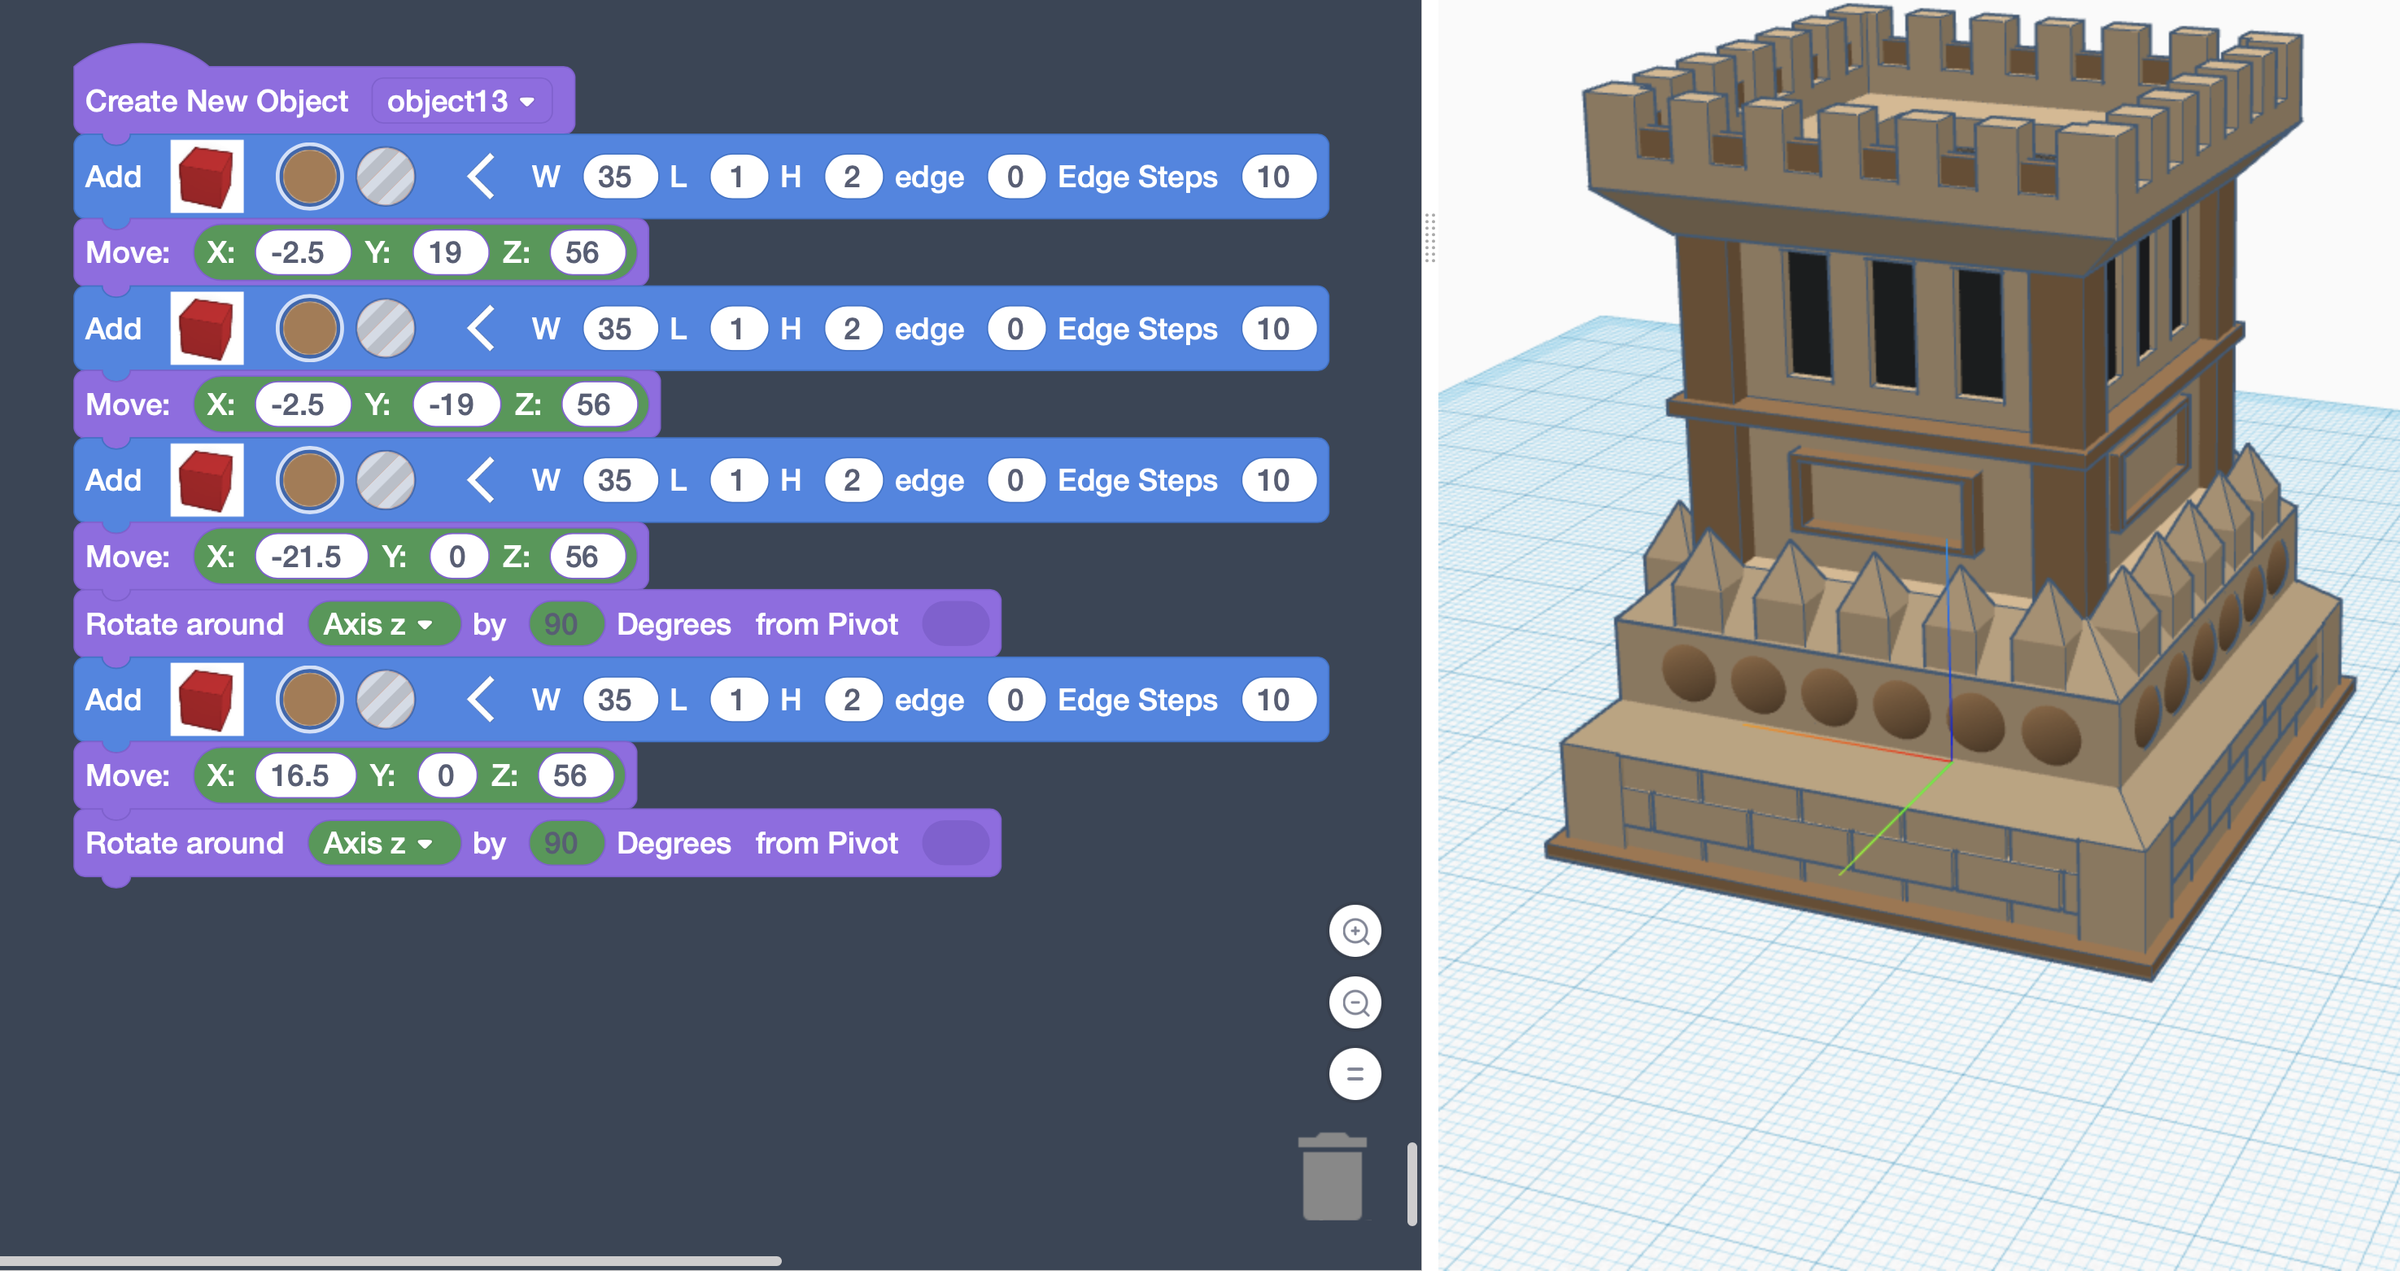Open the Axis z dropdown in the first Rotate block
The height and width of the screenshot is (1271, 2400).
click(384, 623)
